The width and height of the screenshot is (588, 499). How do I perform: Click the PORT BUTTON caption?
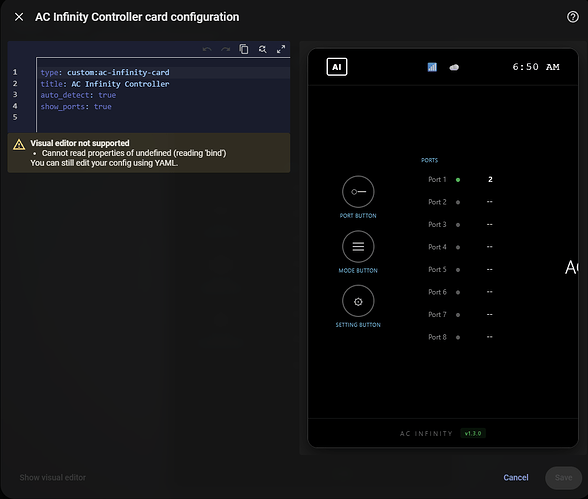[x=358, y=216]
